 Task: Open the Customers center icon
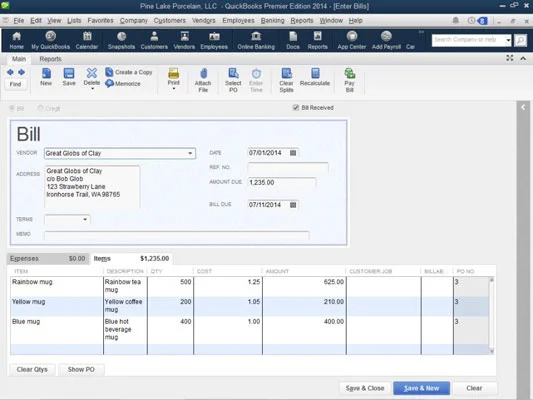pos(154,40)
